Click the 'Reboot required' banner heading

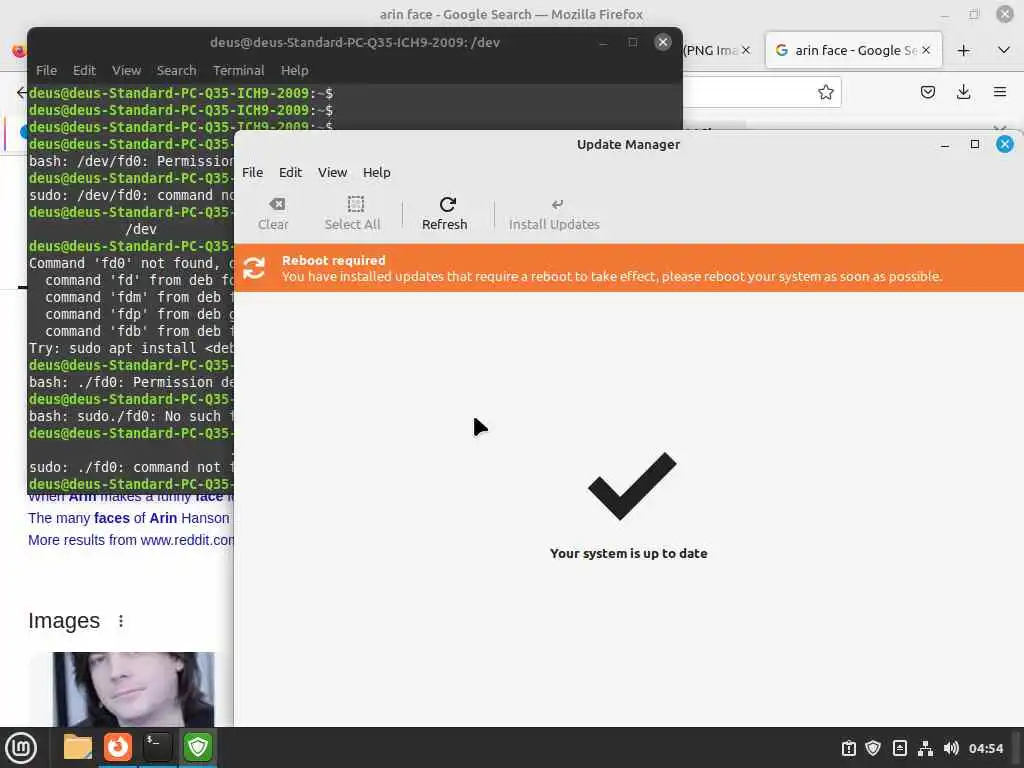point(334,261)
